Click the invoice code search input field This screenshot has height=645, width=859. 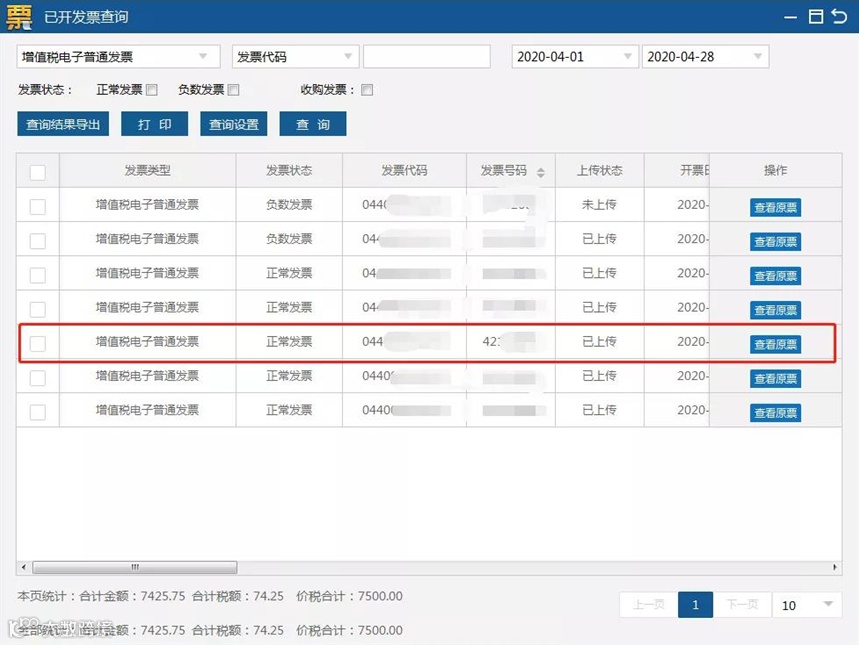[x=427, y=56]
